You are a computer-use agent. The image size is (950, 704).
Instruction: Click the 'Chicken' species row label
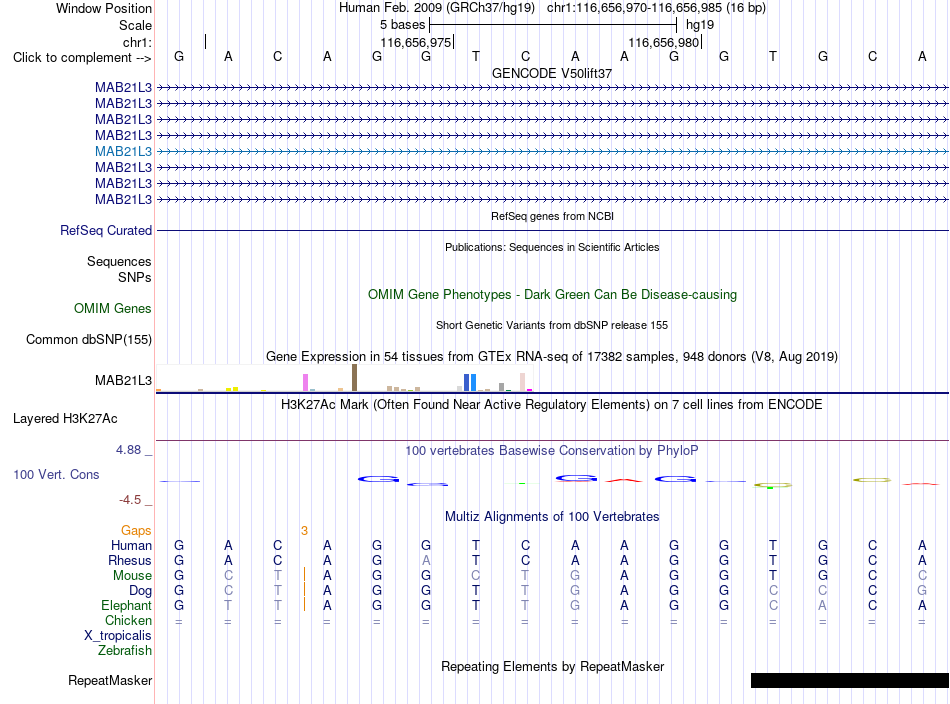128,620
